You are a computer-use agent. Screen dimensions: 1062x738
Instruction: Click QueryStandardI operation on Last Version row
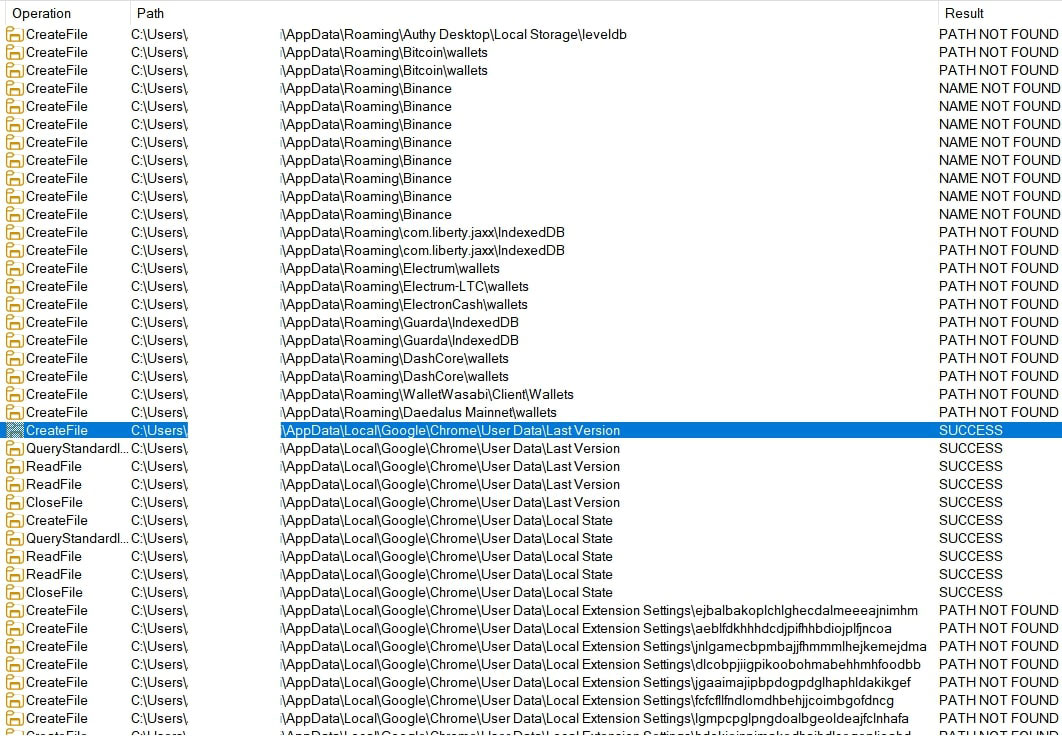pos(77,448)
